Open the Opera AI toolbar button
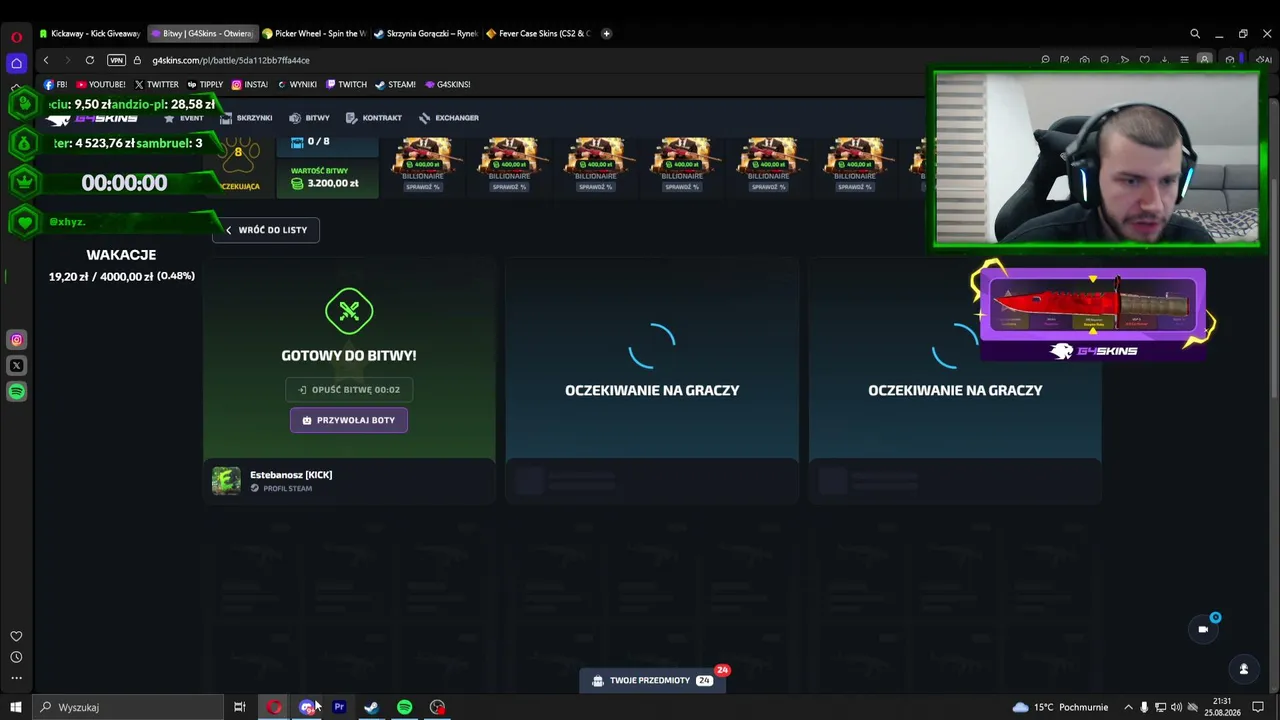Screen dimensions: 1280x720 click(1263, 60)
